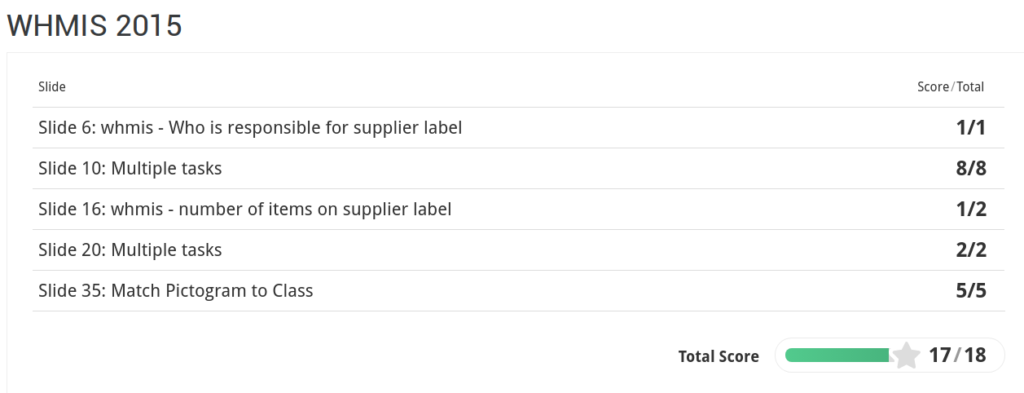Click the Score/Total column header
1024x393 pixels.
pos(950,87)
